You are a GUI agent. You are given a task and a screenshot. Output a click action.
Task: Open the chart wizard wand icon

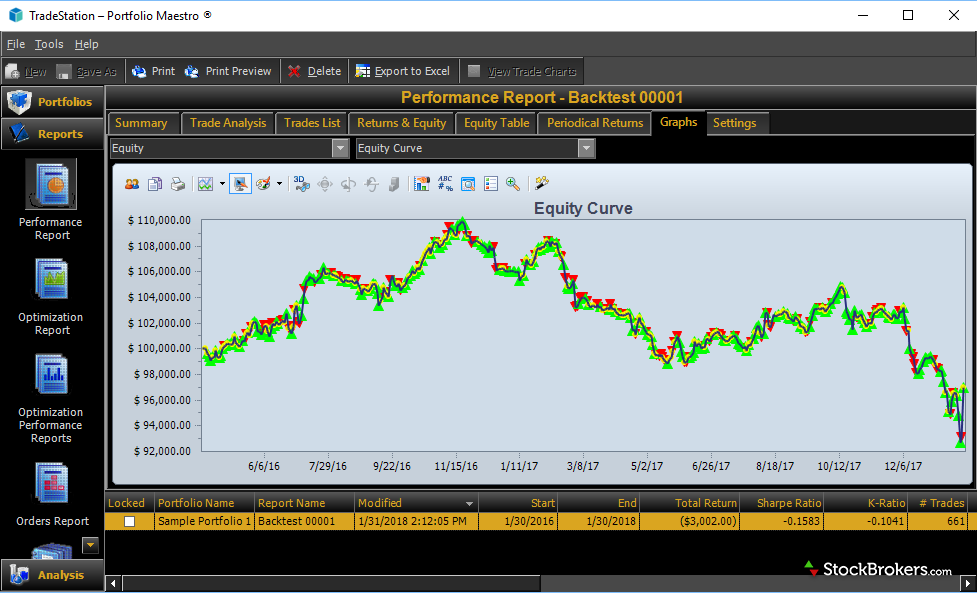pyautogui.click(x=541, y=183)
